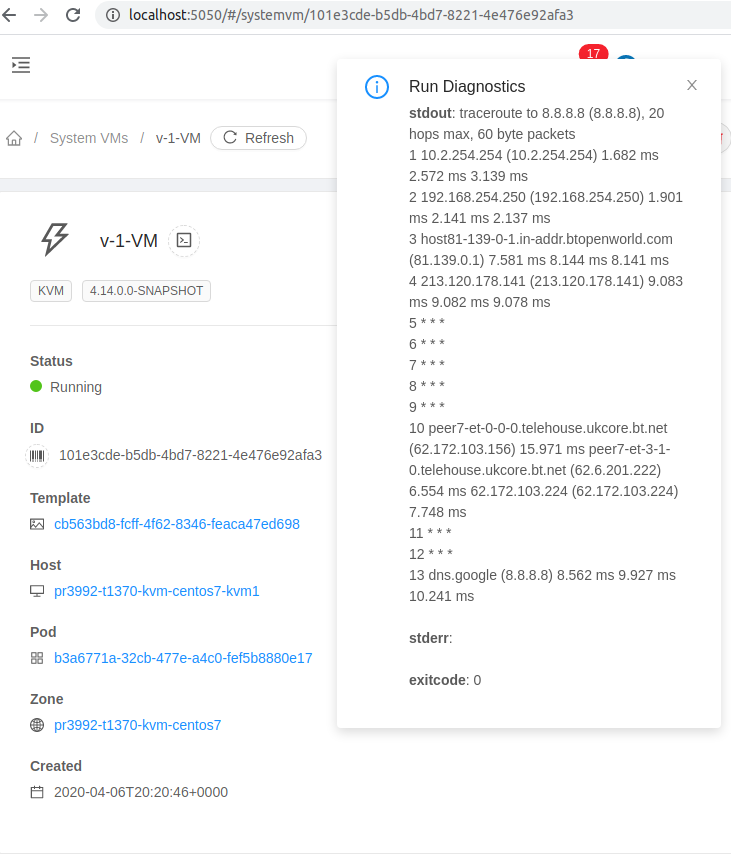Click the stderr label

430,638
